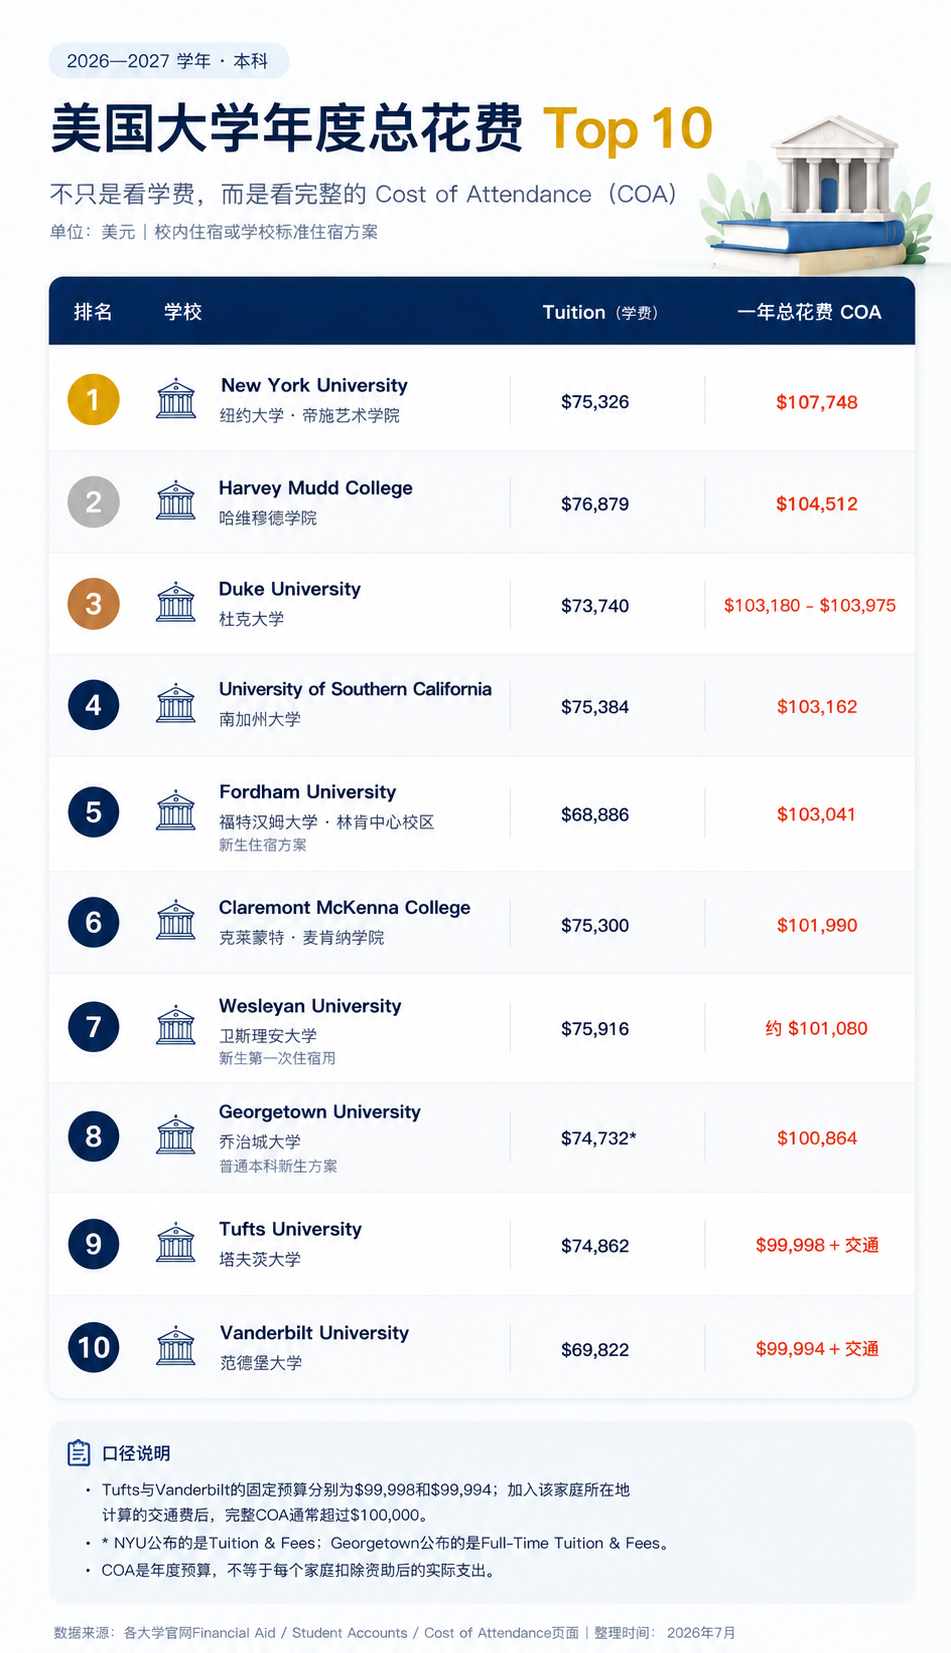Image resolution: width=951 pixels, height=1653 pixels.
Task: Click the Tuition (学费) column header
Action: (600, 312)
